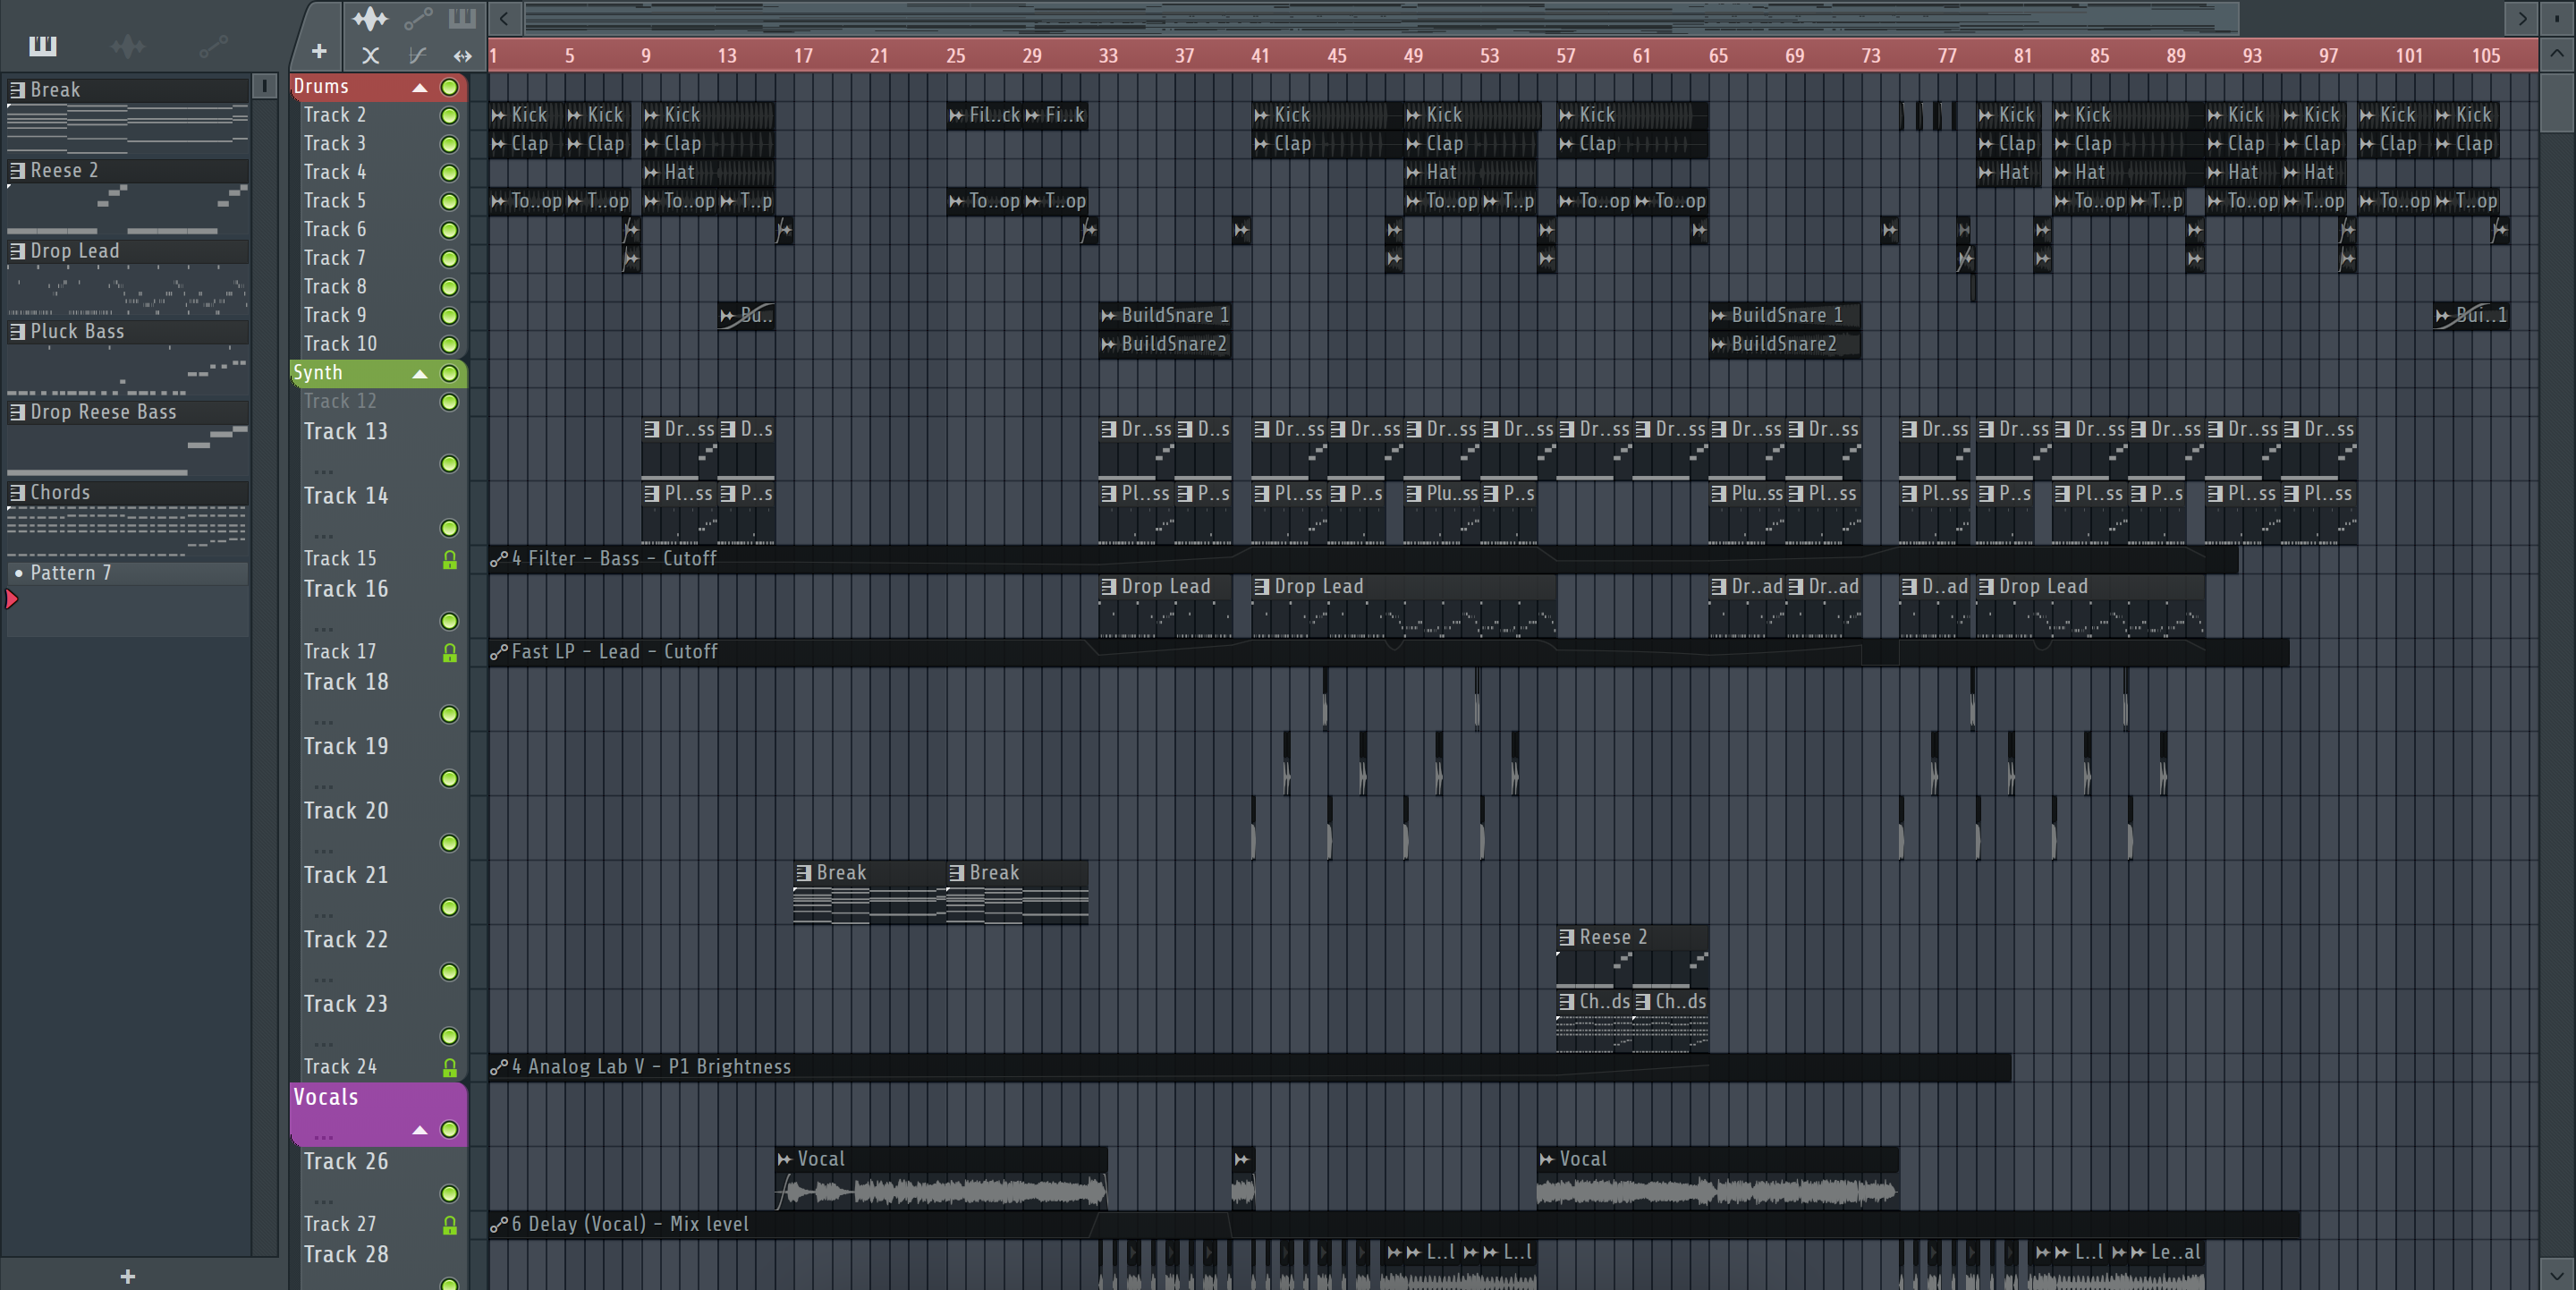
Task: Click the automation icon of Filter - Bass - Cutoff clip
Action: (499, 559)
